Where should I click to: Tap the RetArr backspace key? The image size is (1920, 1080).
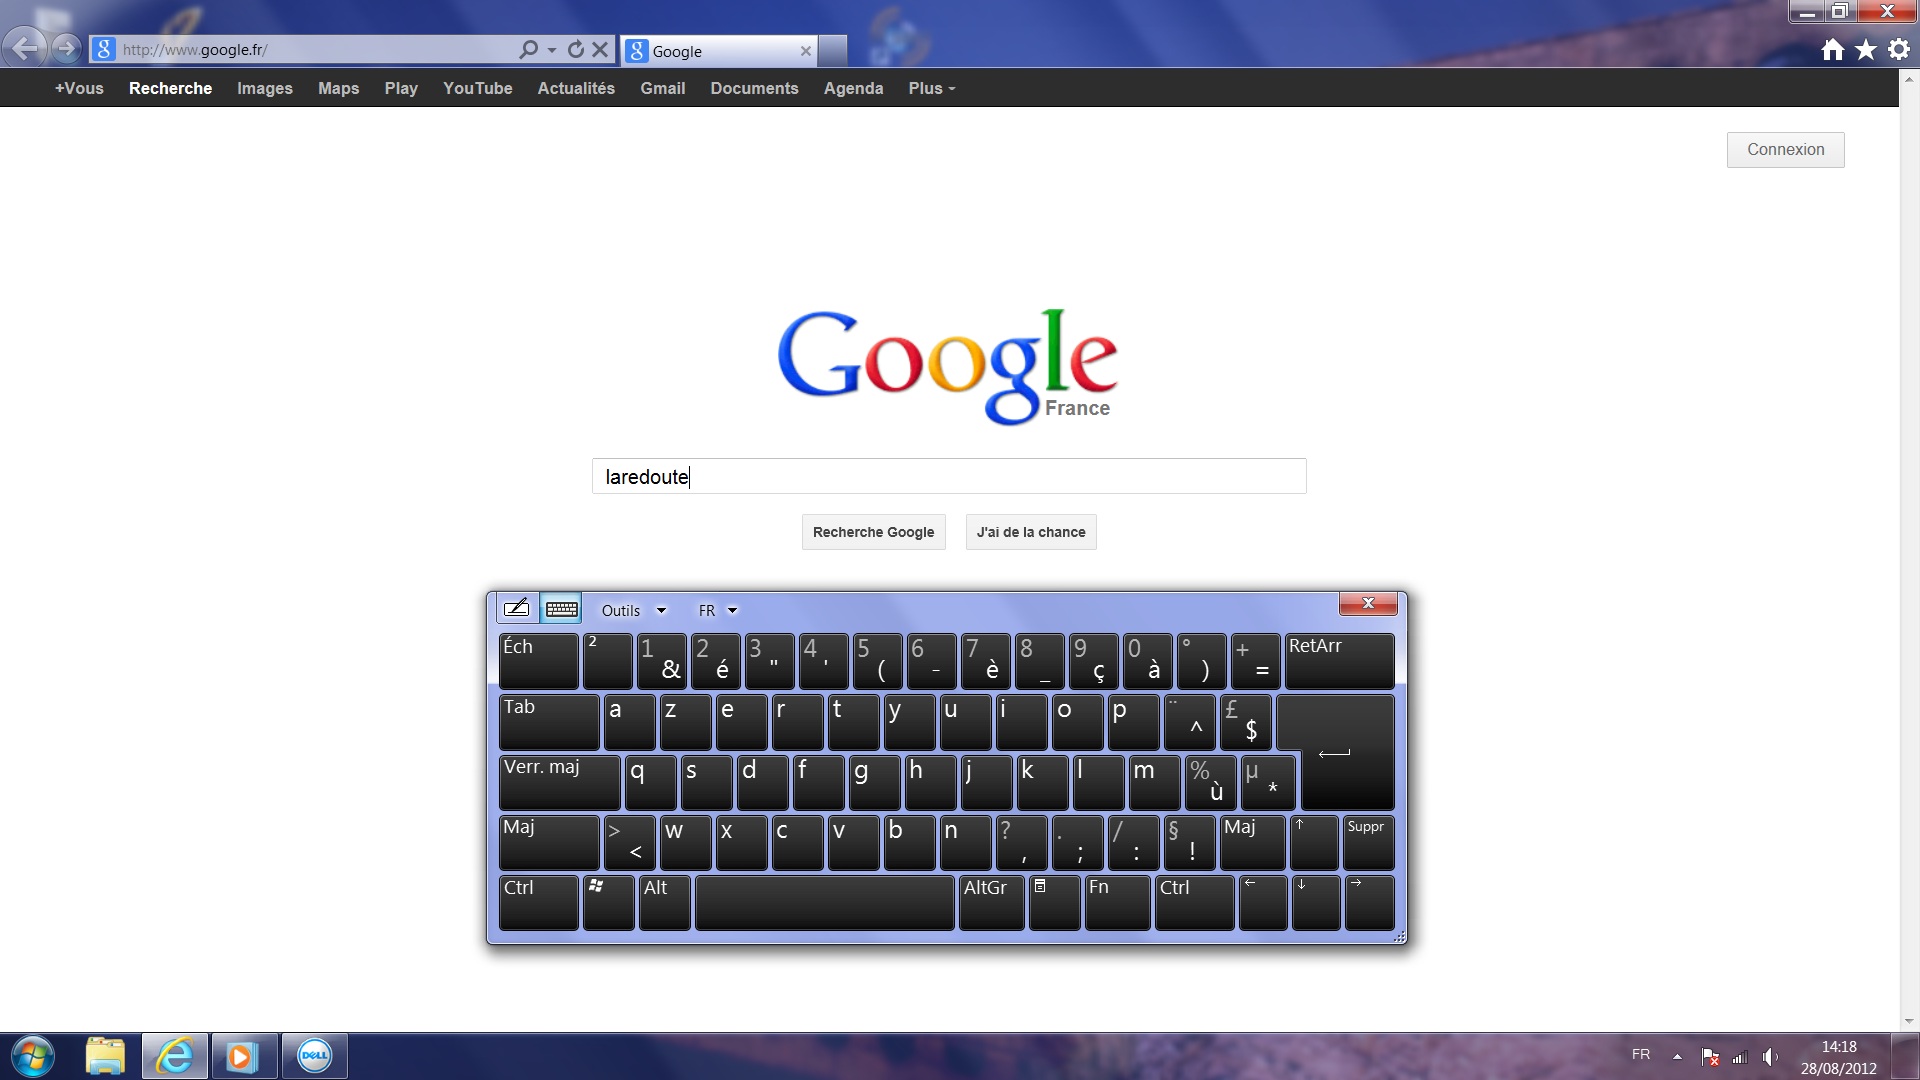tap(1339, 661)
